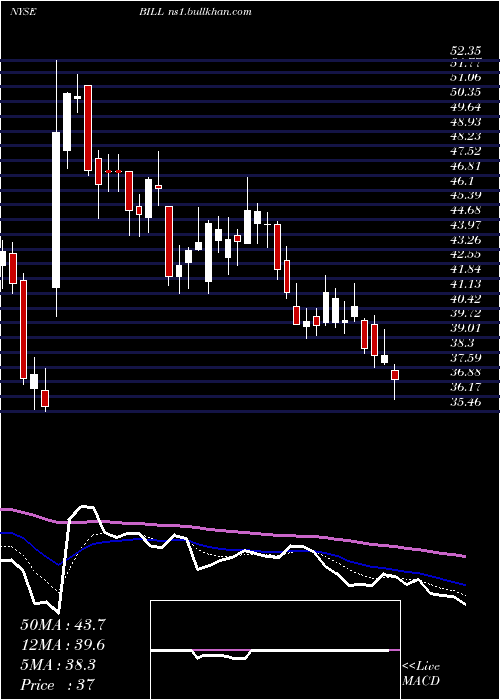Image resolution: width=500 pixels, height=700 pixels.
Task: Click the 50MA : 43.7 reading
Action: point(63,625)
